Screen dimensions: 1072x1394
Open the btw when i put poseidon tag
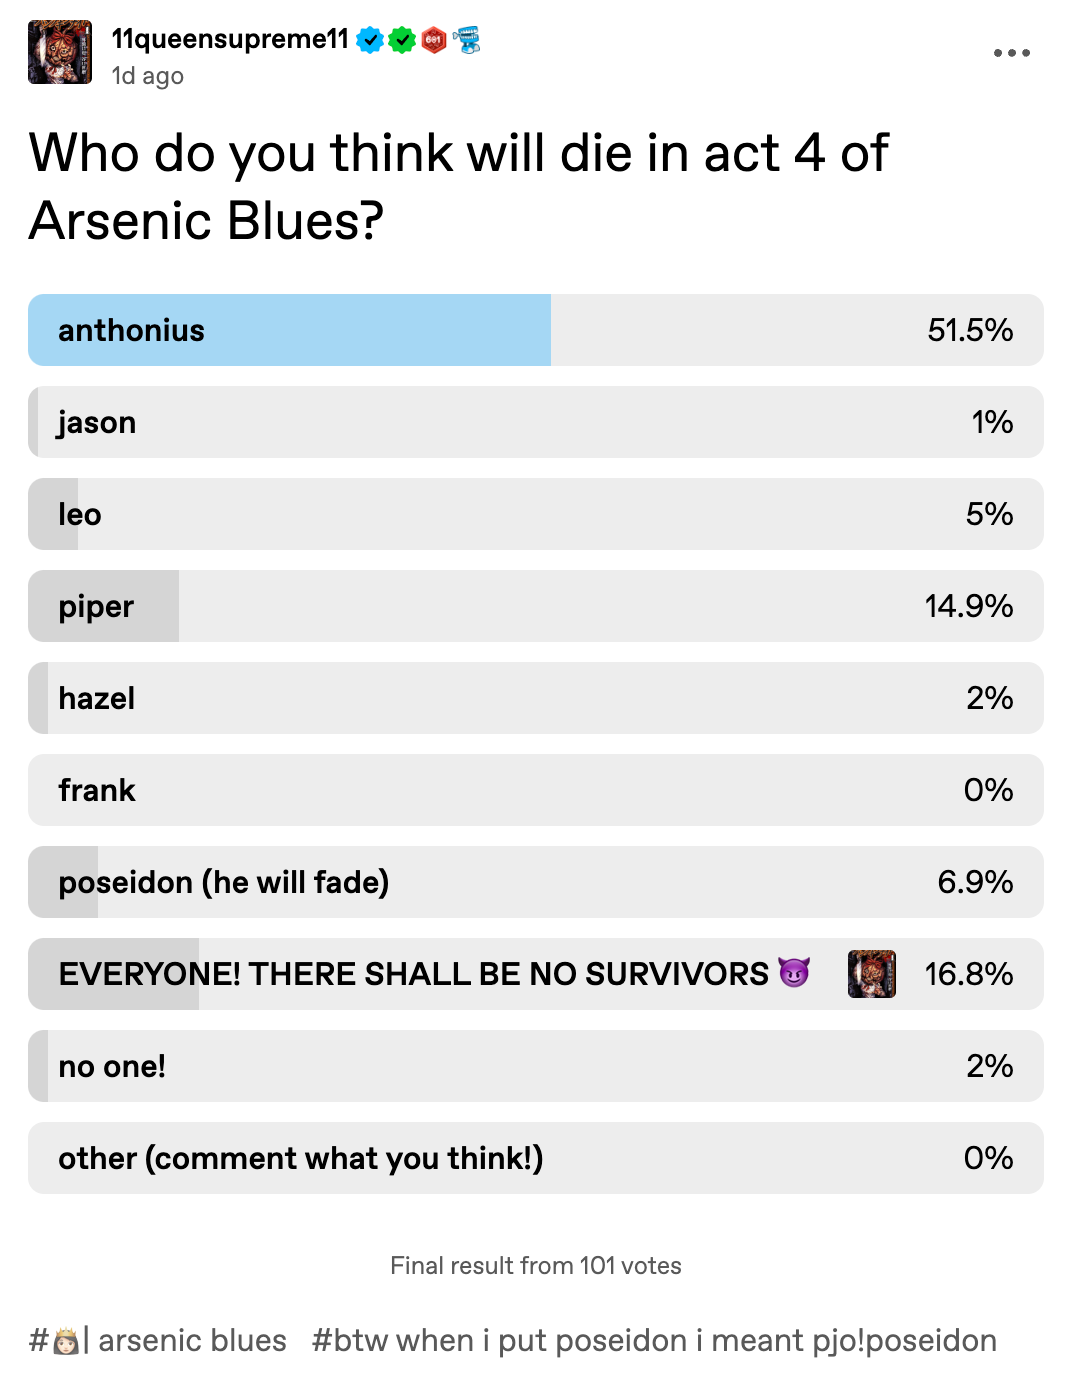pos(654,1340)
